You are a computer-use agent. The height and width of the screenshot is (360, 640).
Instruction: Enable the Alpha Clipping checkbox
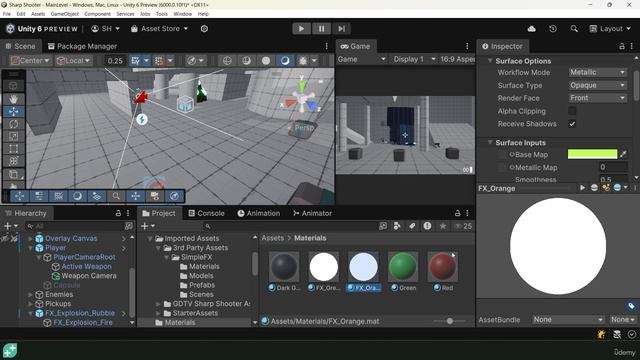click(572, 111)
